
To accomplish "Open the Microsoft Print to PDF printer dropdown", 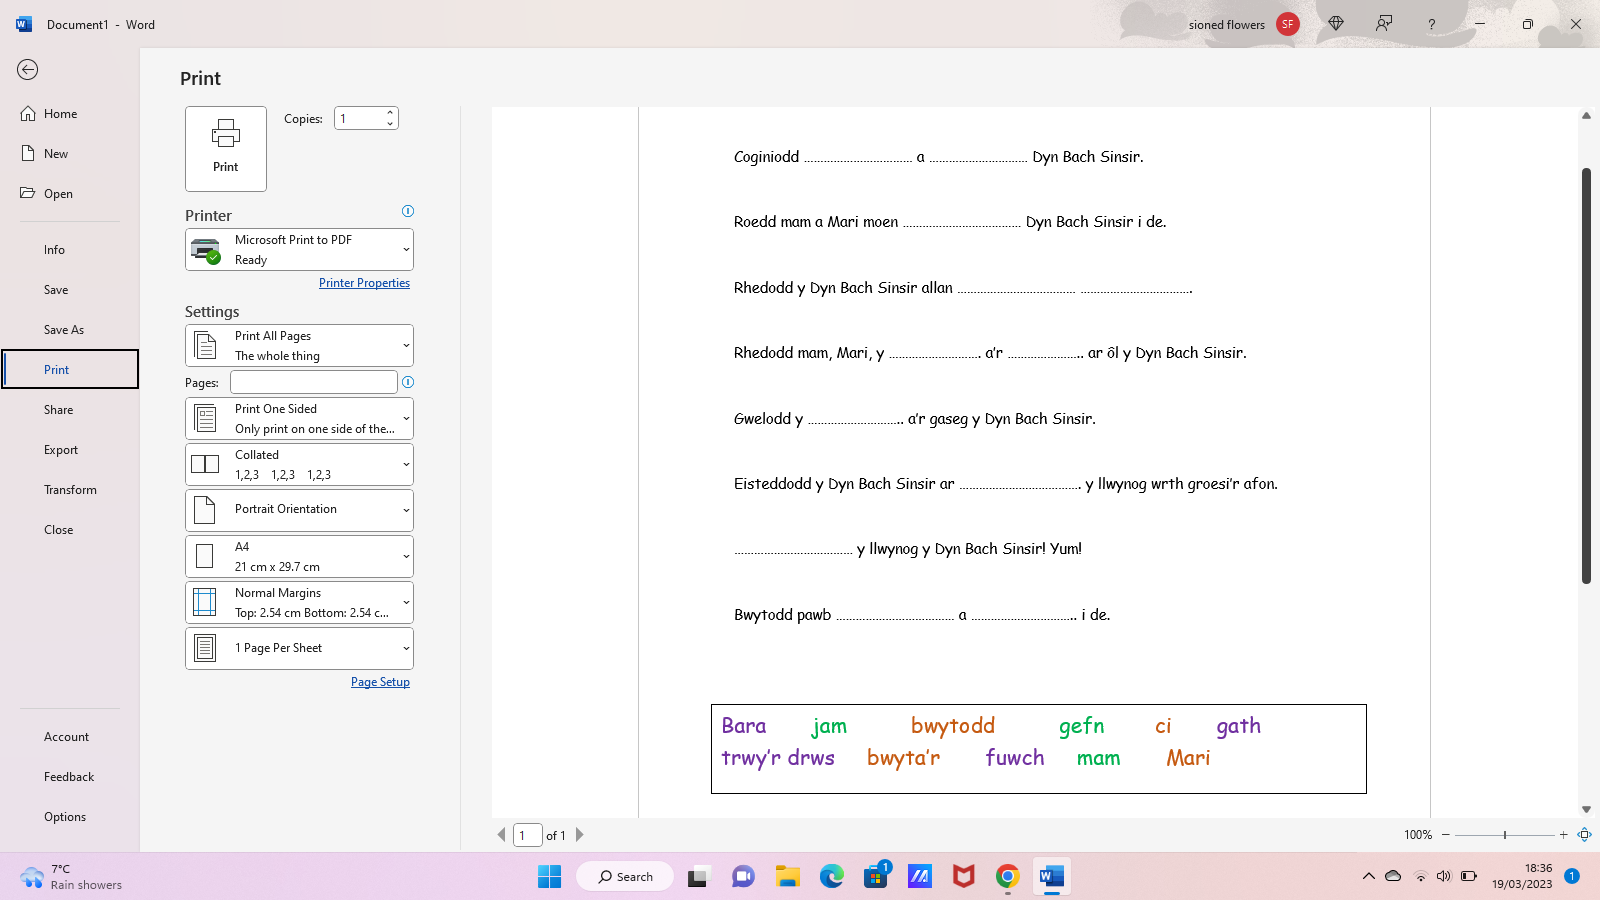I will point(299,250).
